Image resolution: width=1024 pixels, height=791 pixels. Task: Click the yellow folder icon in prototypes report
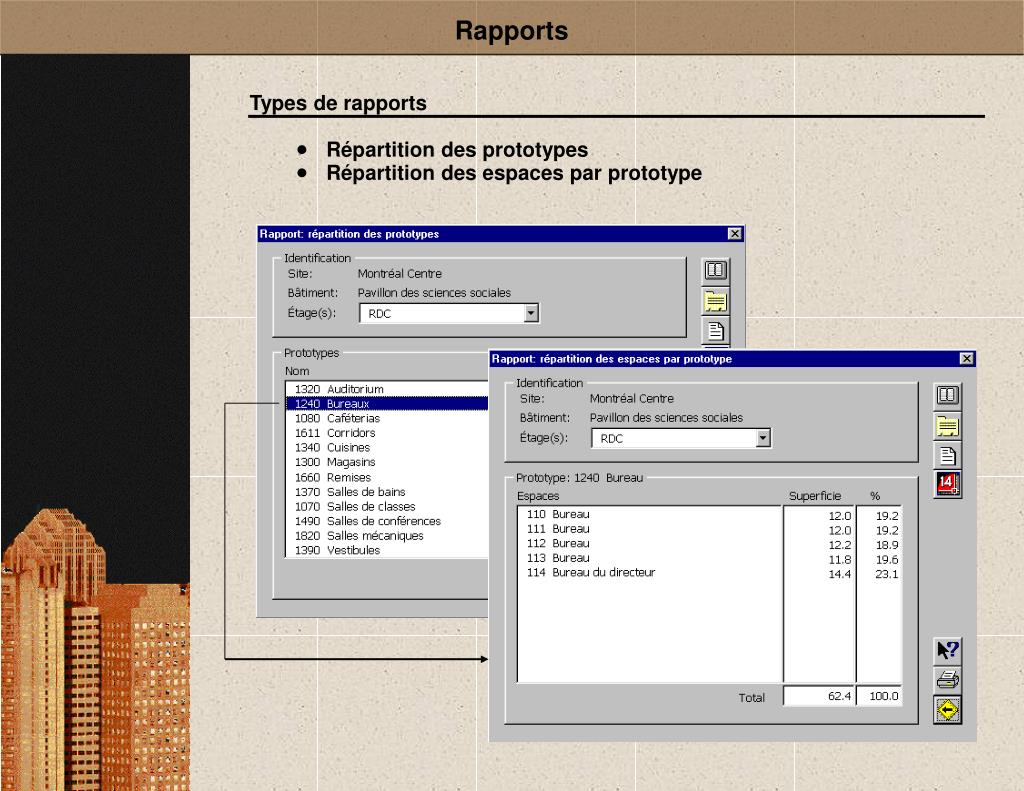click(716, 301)
